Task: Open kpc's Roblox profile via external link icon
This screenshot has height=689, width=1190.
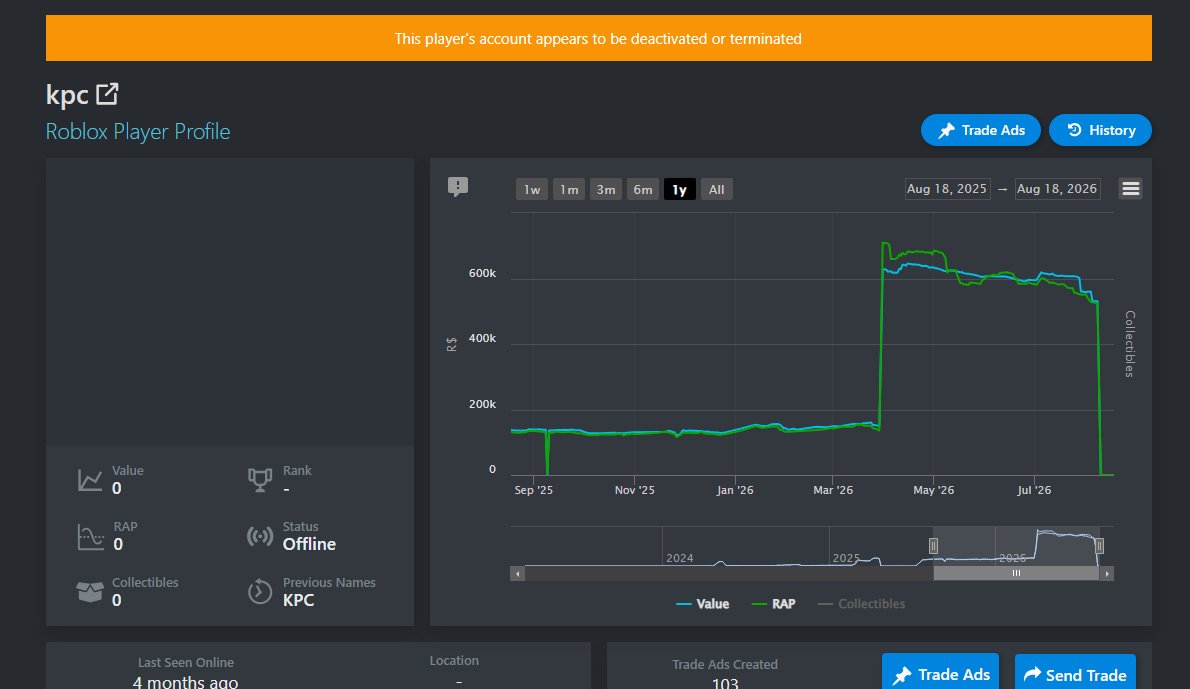Action: (x=107, y=94)
